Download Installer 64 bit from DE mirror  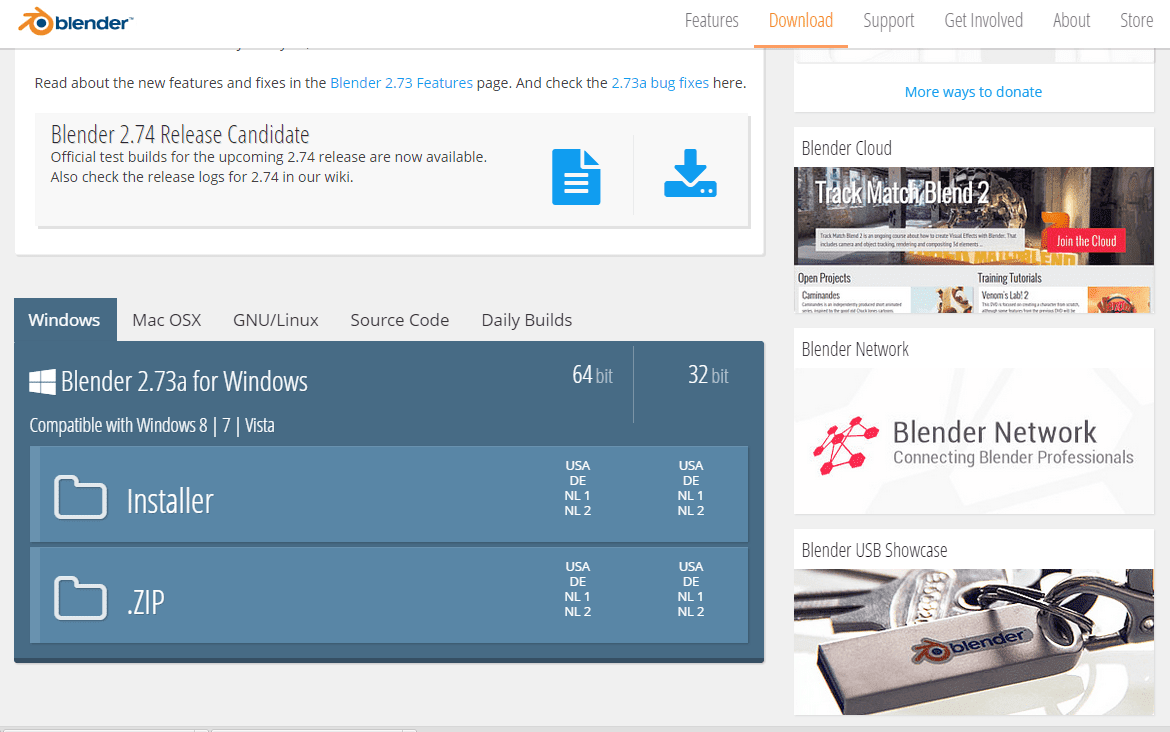coord(578,481)
